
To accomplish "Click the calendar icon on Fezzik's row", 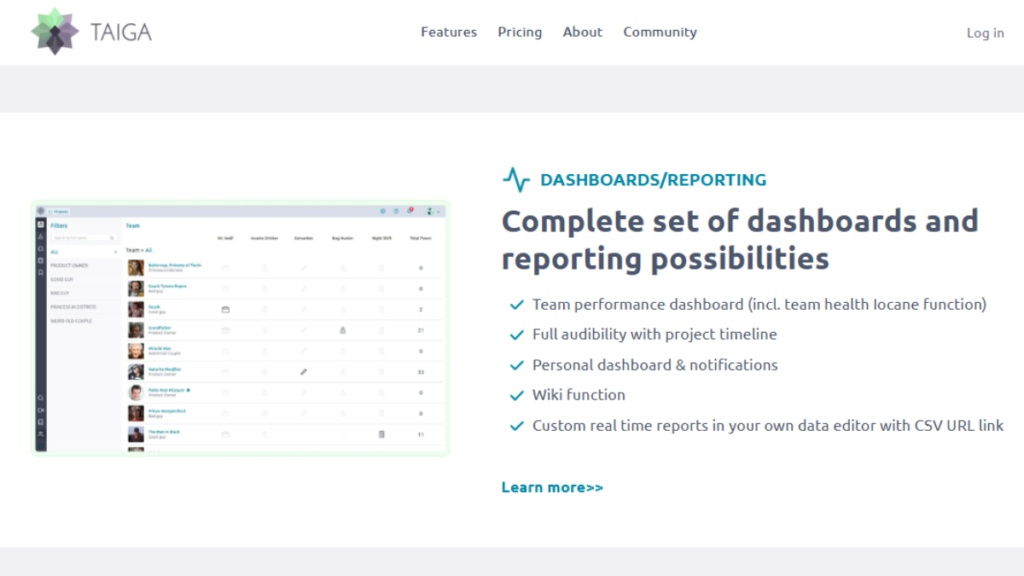I will pyautogui.click(x=226, y=309).
